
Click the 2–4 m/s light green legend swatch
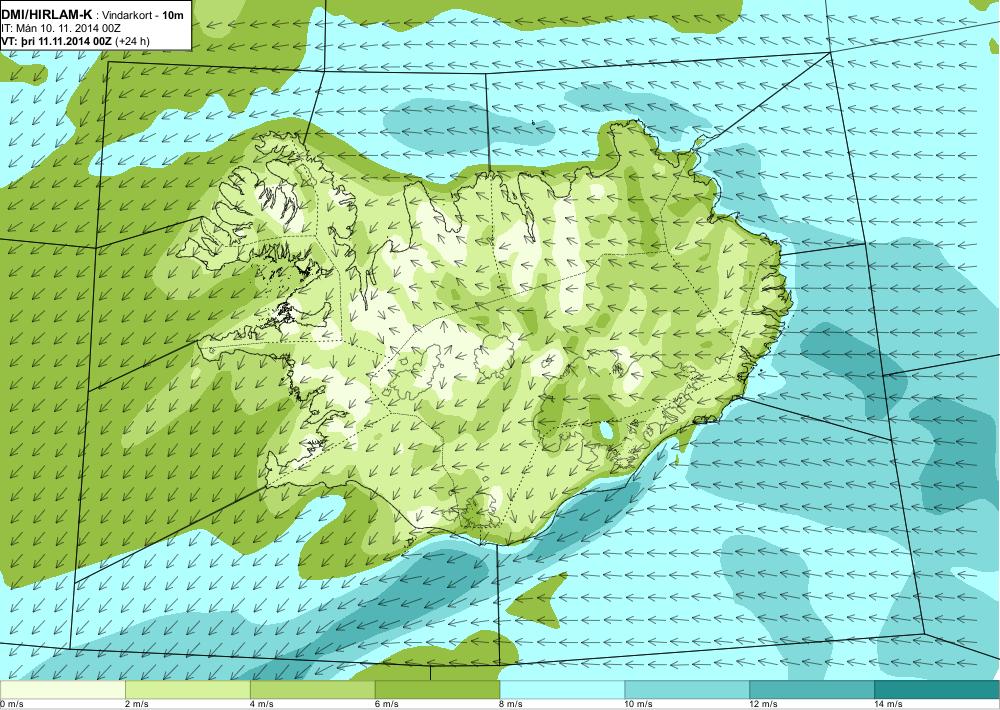pos(188,690)
